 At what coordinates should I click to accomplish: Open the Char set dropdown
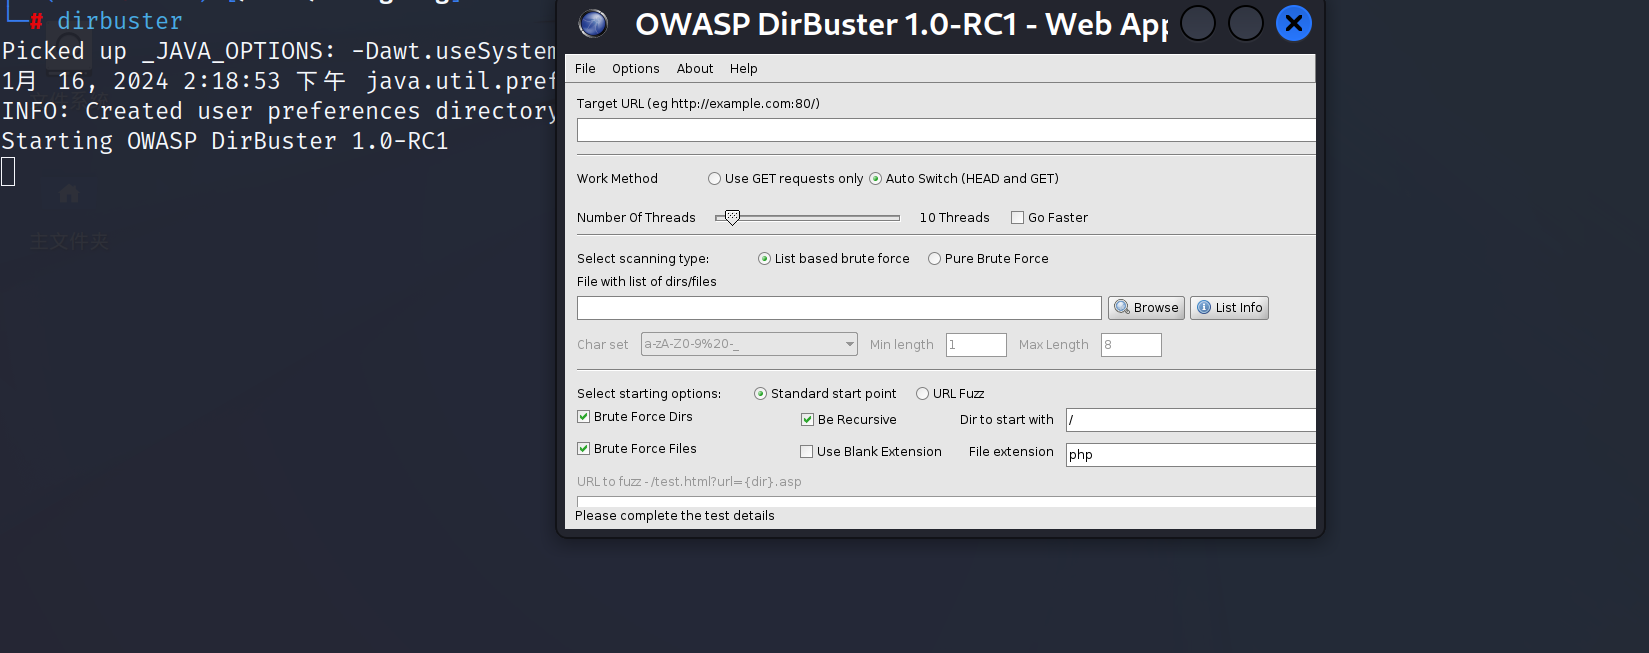749,344
